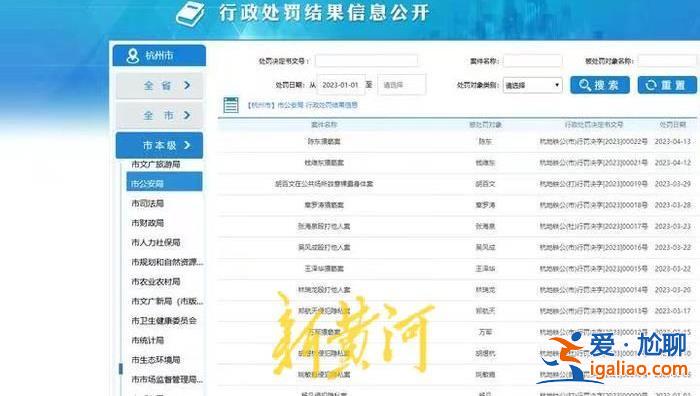Click the sidebar scrollbar thumb
The width and height of the screenshot is (700, 396).
point(121,369)
